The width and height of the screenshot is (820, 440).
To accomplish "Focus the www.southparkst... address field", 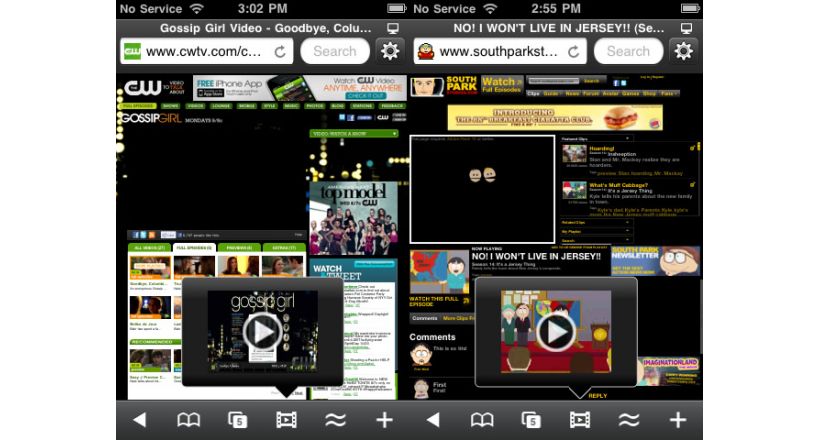I will coord(500,51).
